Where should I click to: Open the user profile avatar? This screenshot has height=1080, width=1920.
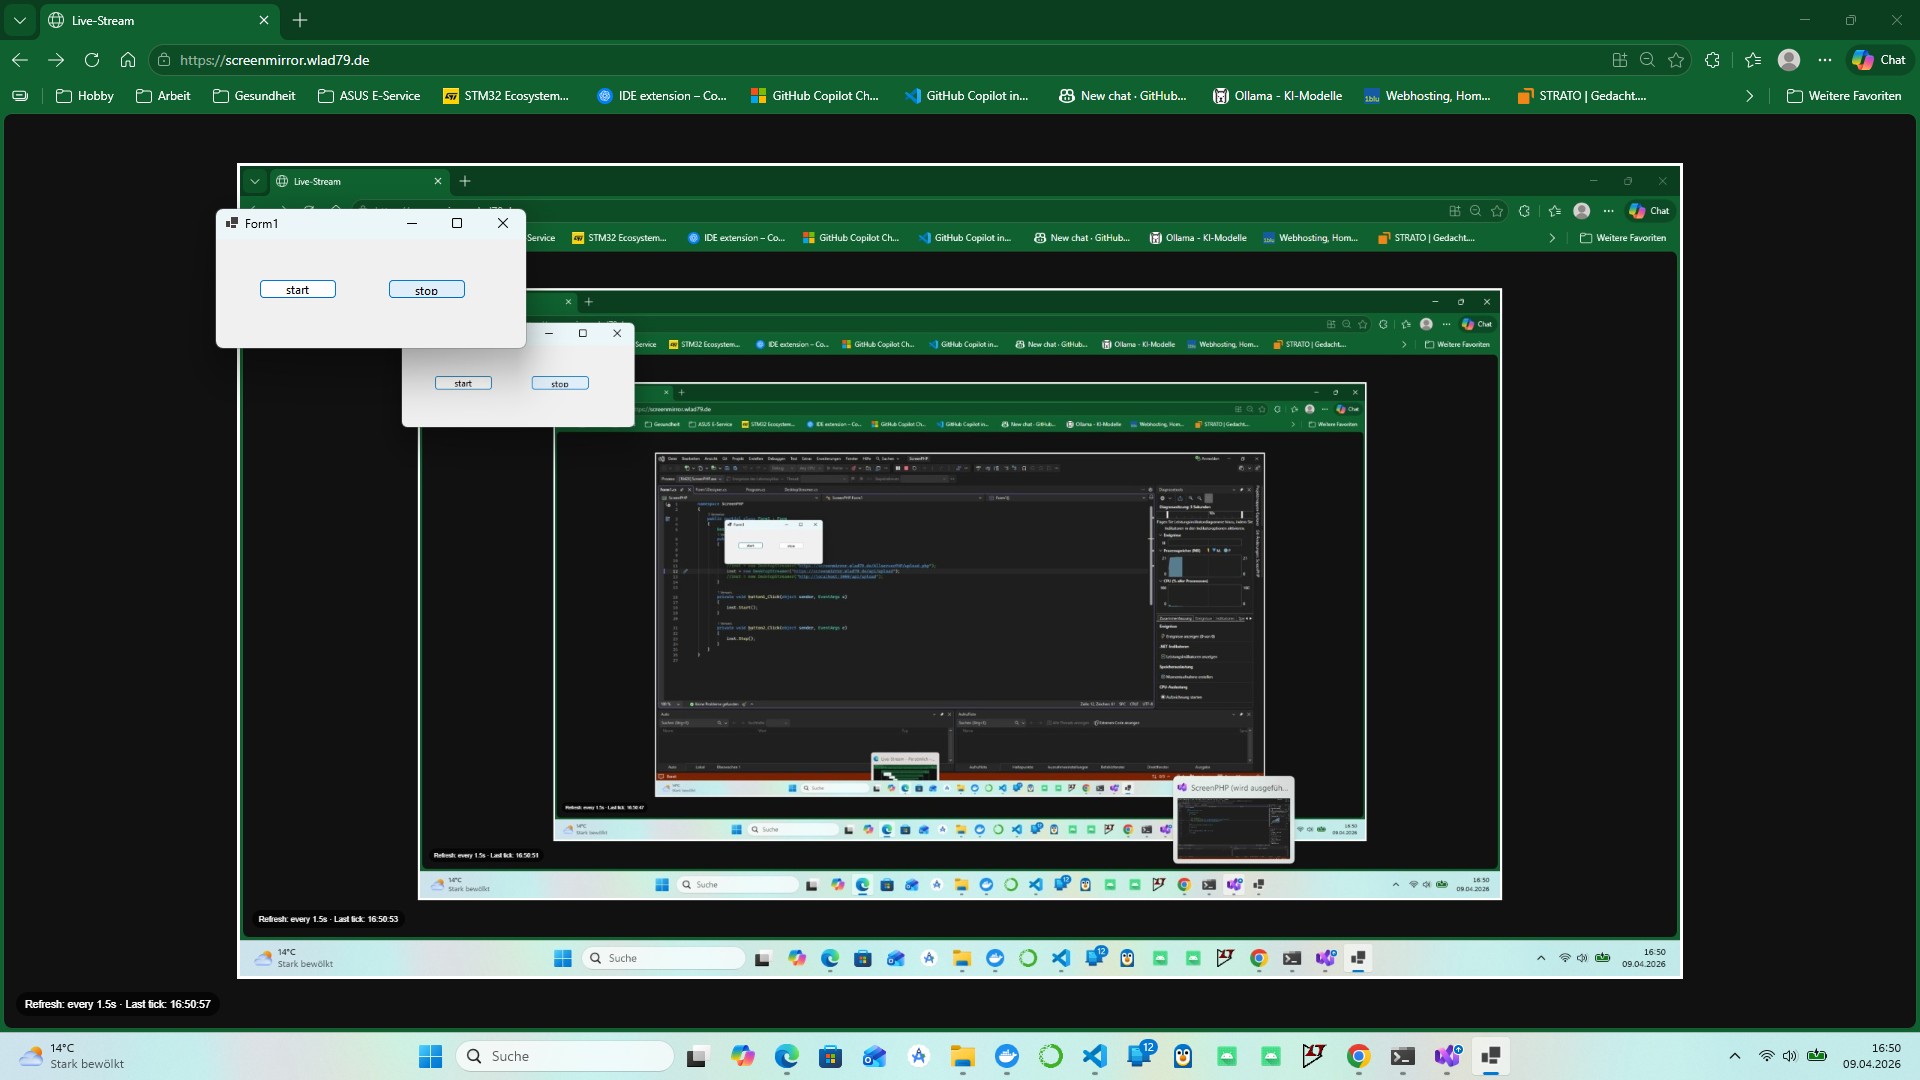click(x=1789, y=60)
